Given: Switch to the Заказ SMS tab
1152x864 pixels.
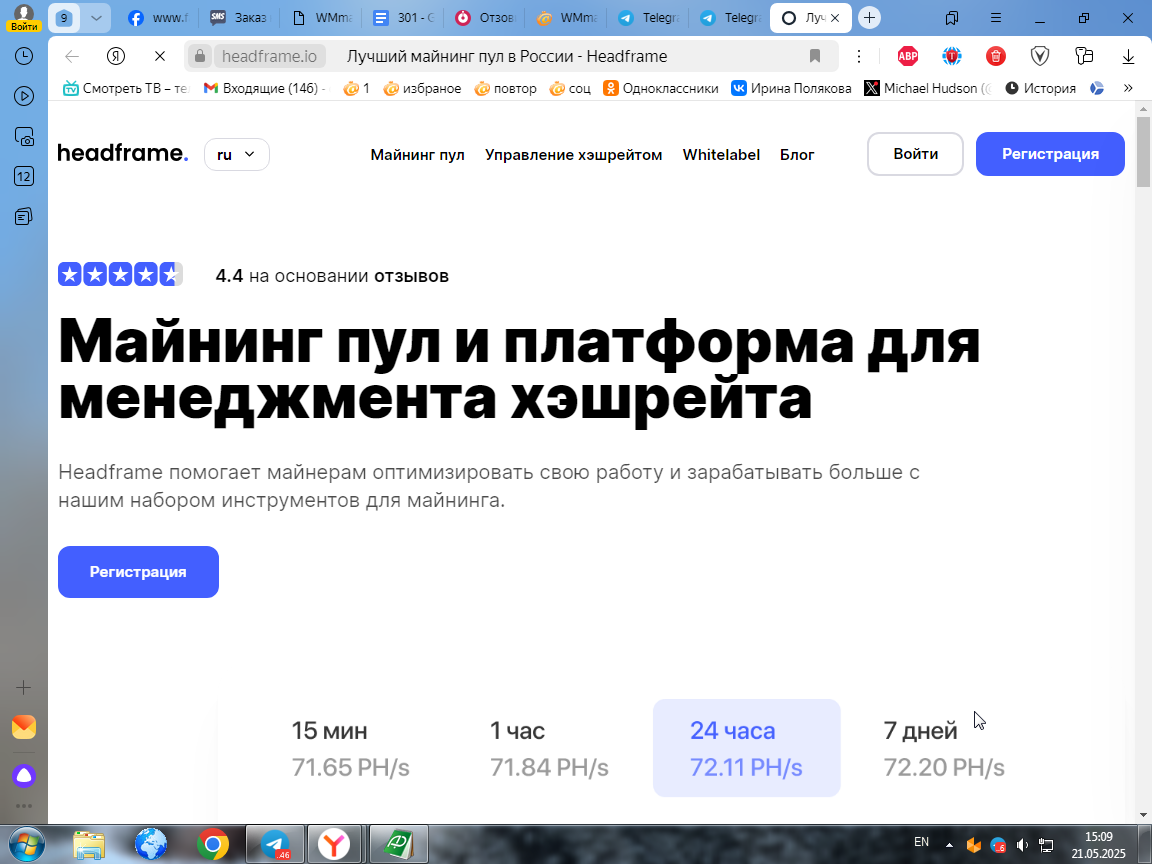Looking at the screenshot, I should point(239,18).
